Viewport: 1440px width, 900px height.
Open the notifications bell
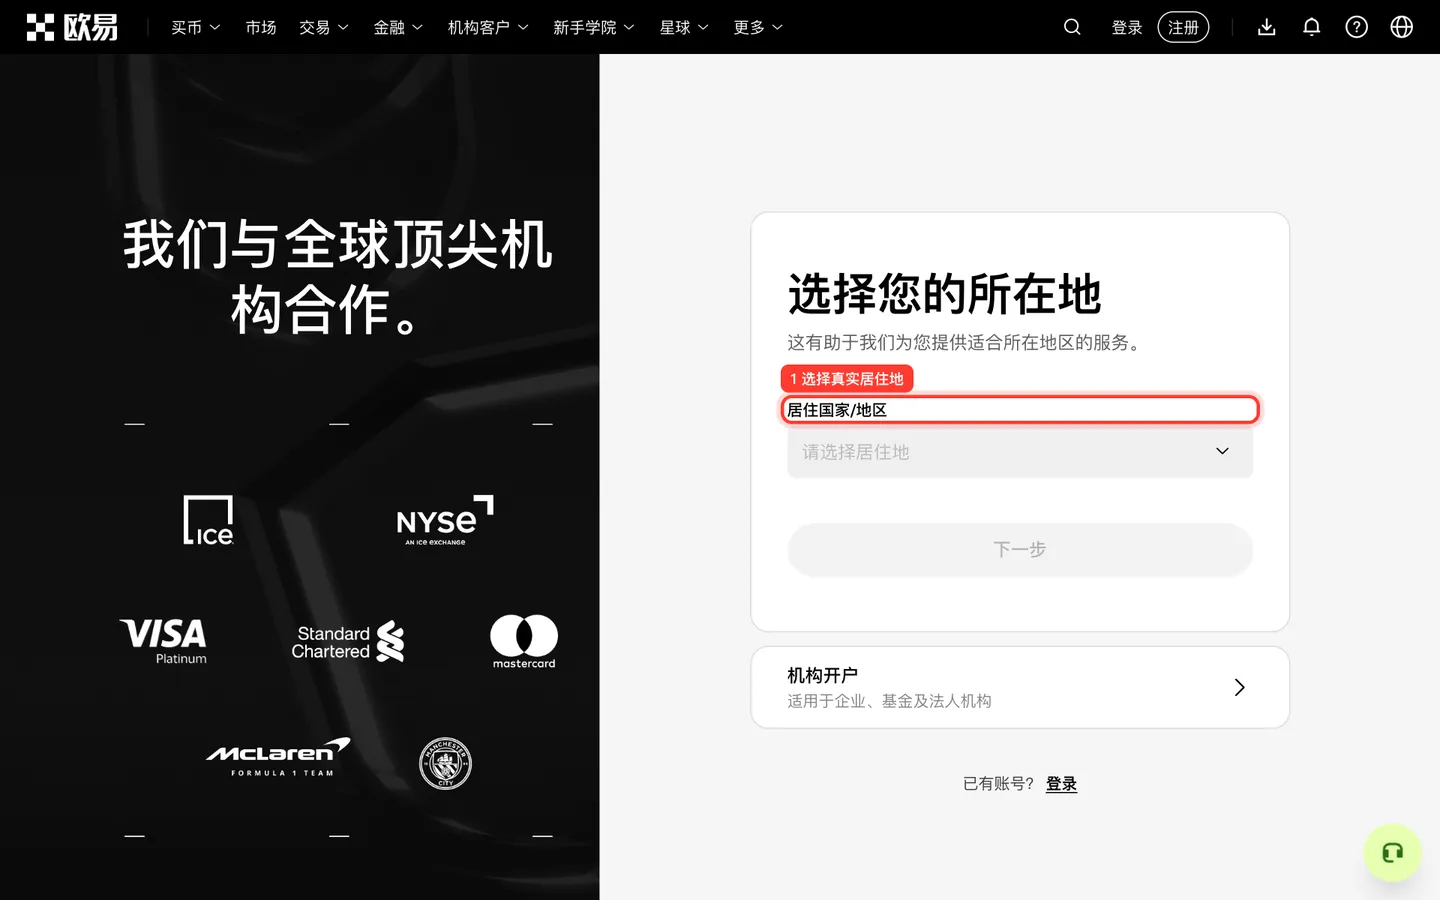click(x=1312, y=27)
